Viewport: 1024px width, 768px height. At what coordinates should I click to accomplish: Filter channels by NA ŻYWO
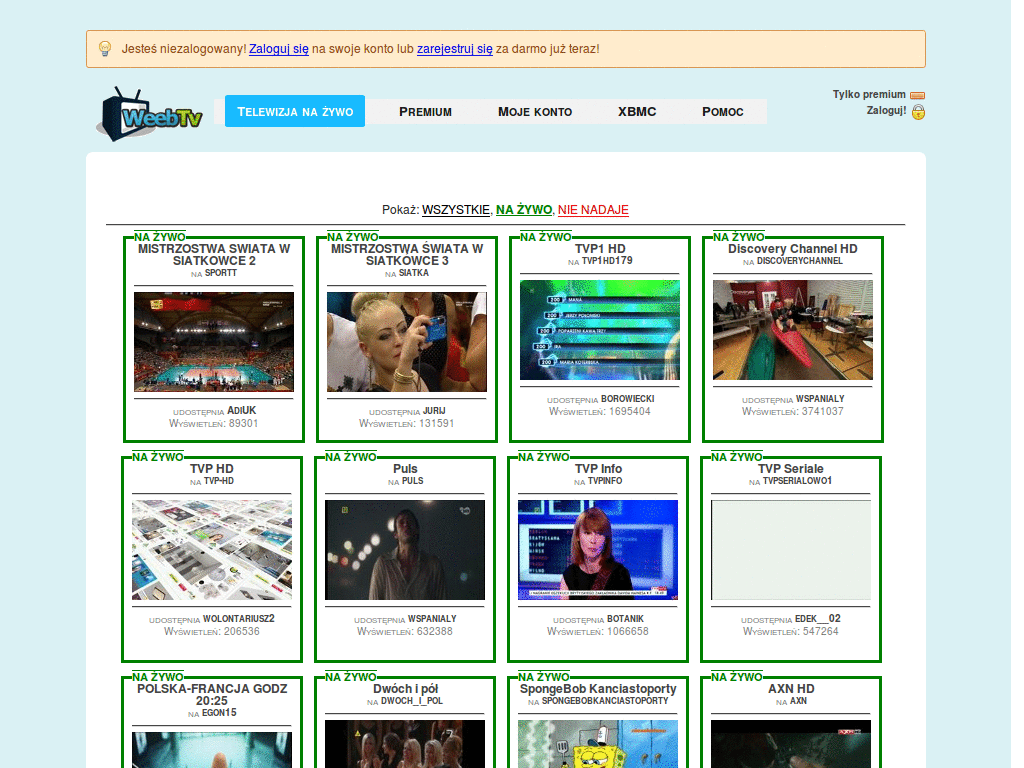pos(524,210)
